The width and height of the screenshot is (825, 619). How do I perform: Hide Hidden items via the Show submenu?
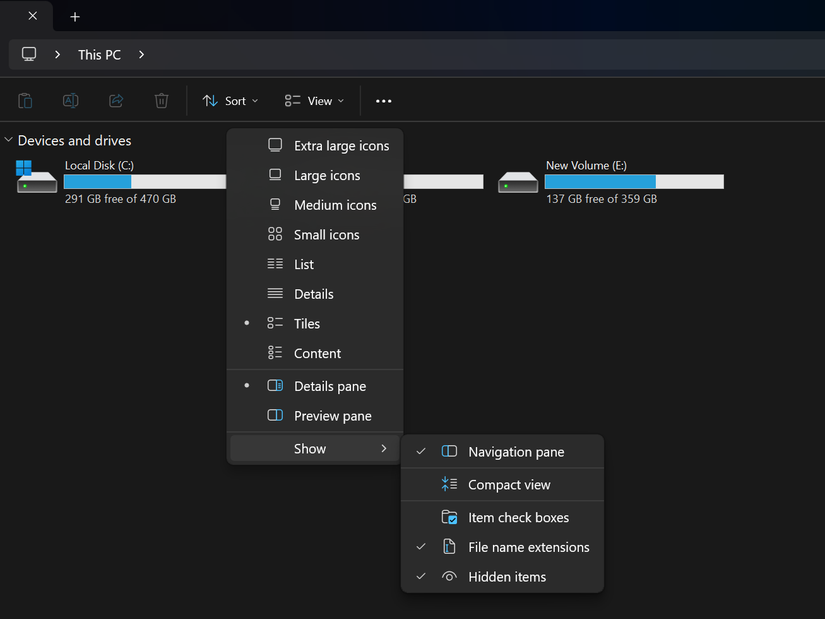pyautogui.click(x=507, y=577)
